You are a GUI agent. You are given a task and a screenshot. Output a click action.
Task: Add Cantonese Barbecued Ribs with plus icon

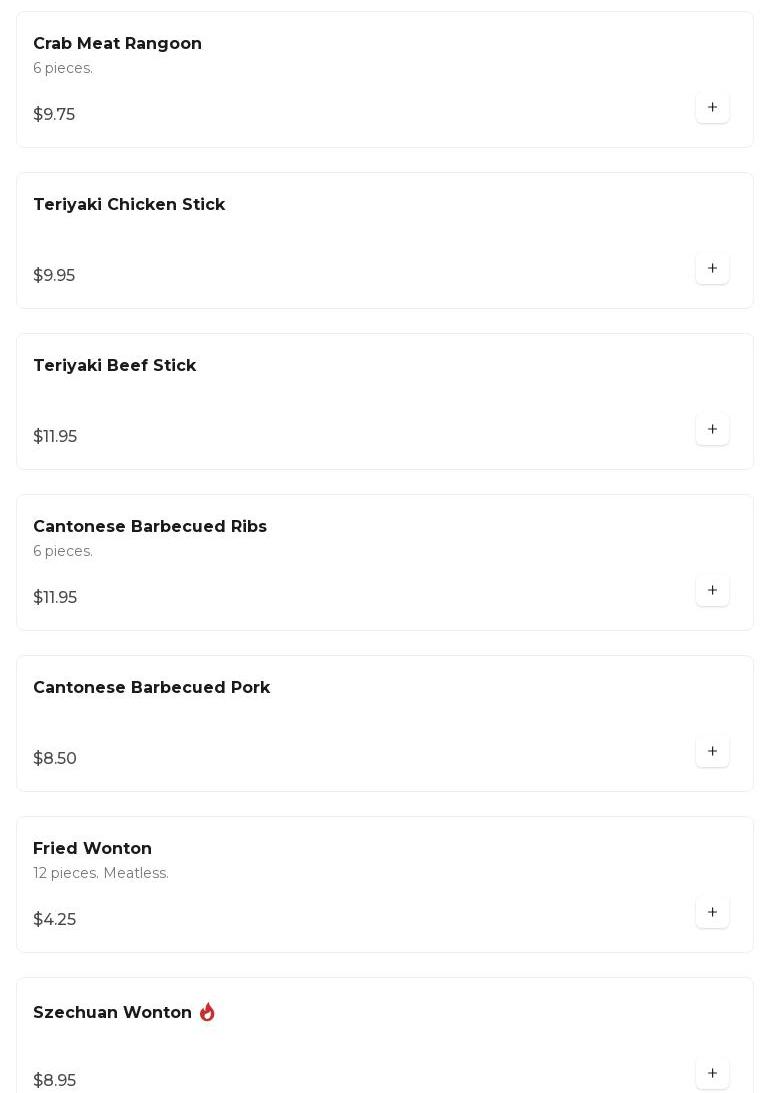[712, 591]
